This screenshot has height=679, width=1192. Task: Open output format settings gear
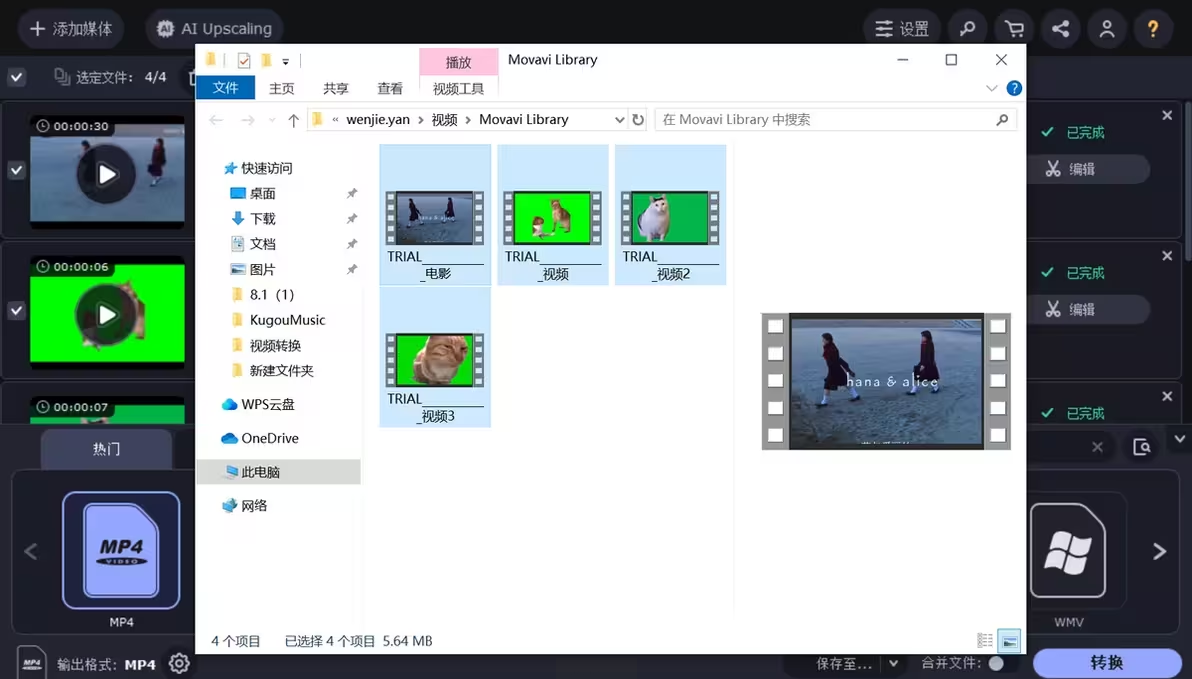179,663
